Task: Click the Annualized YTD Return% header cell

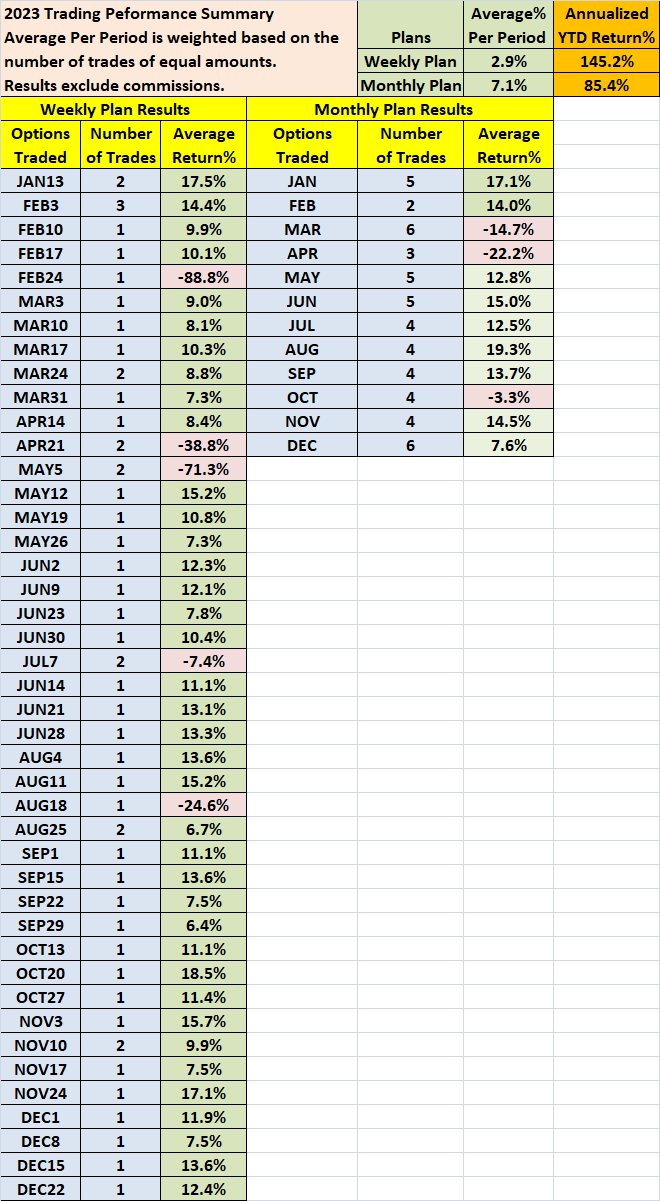Action: 607,26
